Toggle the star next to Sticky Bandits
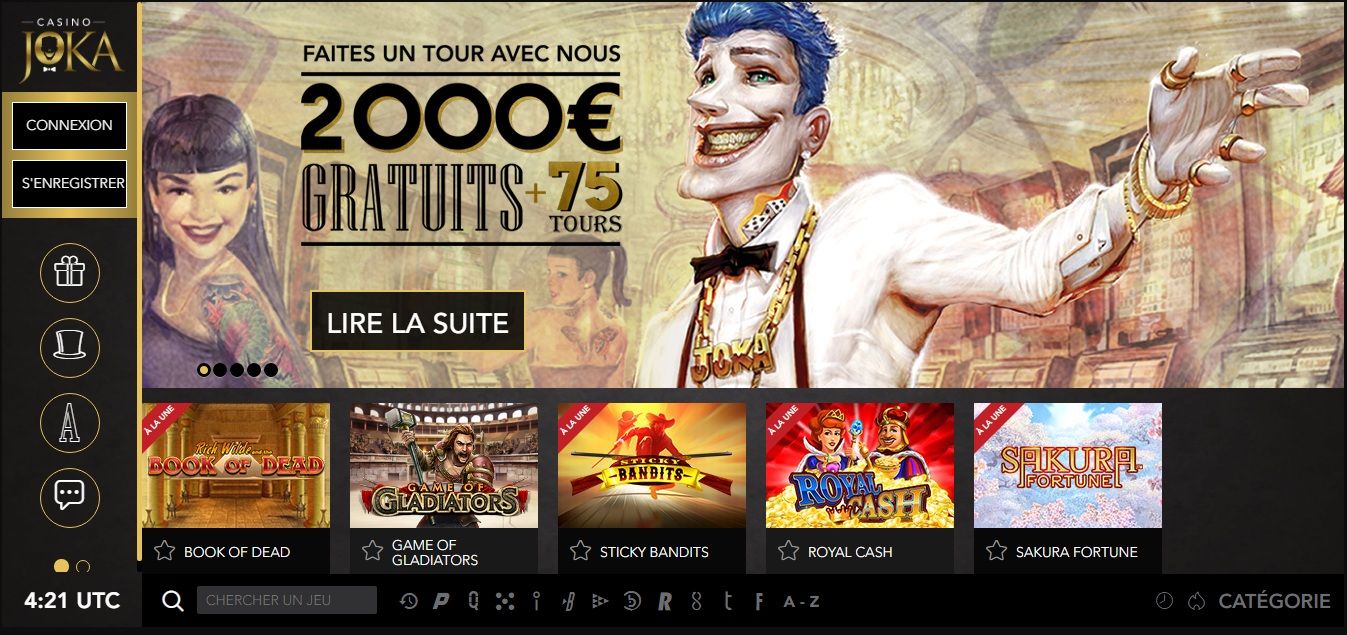 (x=580, y=551)
